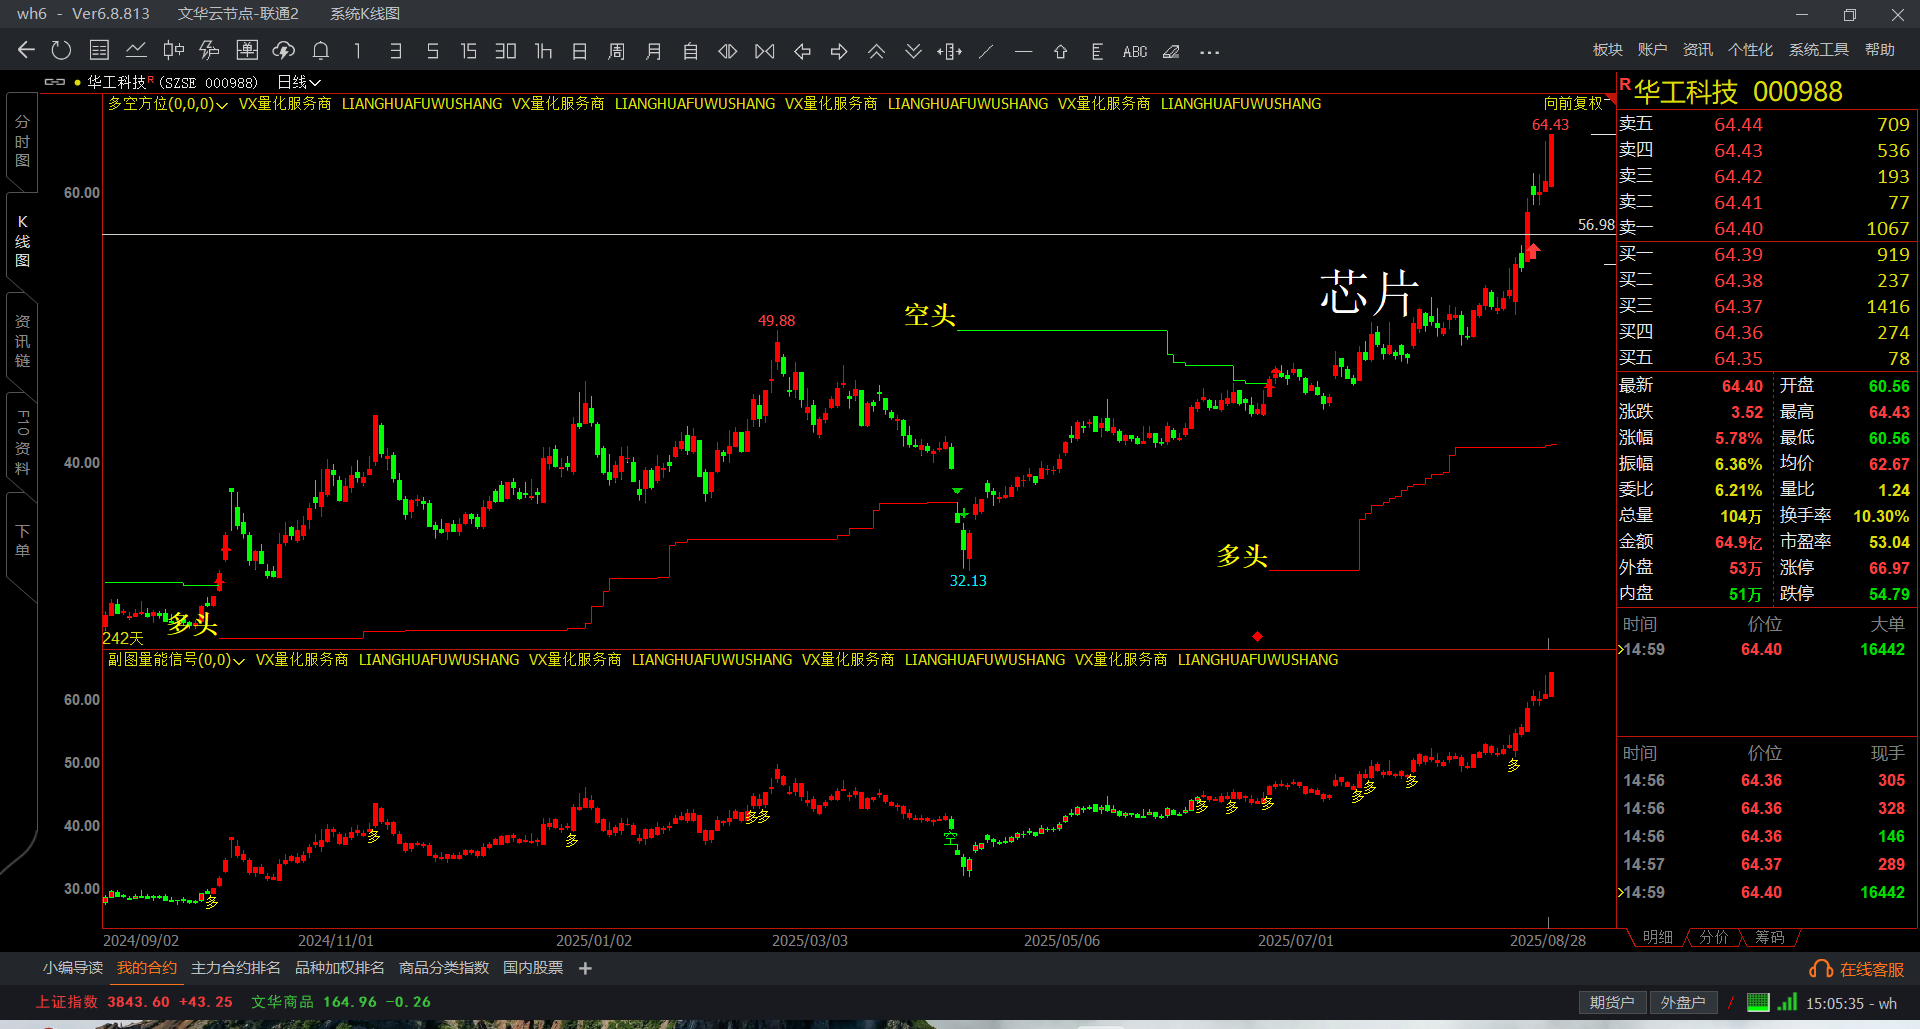Screen dimensions: 1920x1029
Task: Click the refresh icon in toolbar
Action: (x=62, y=50)
